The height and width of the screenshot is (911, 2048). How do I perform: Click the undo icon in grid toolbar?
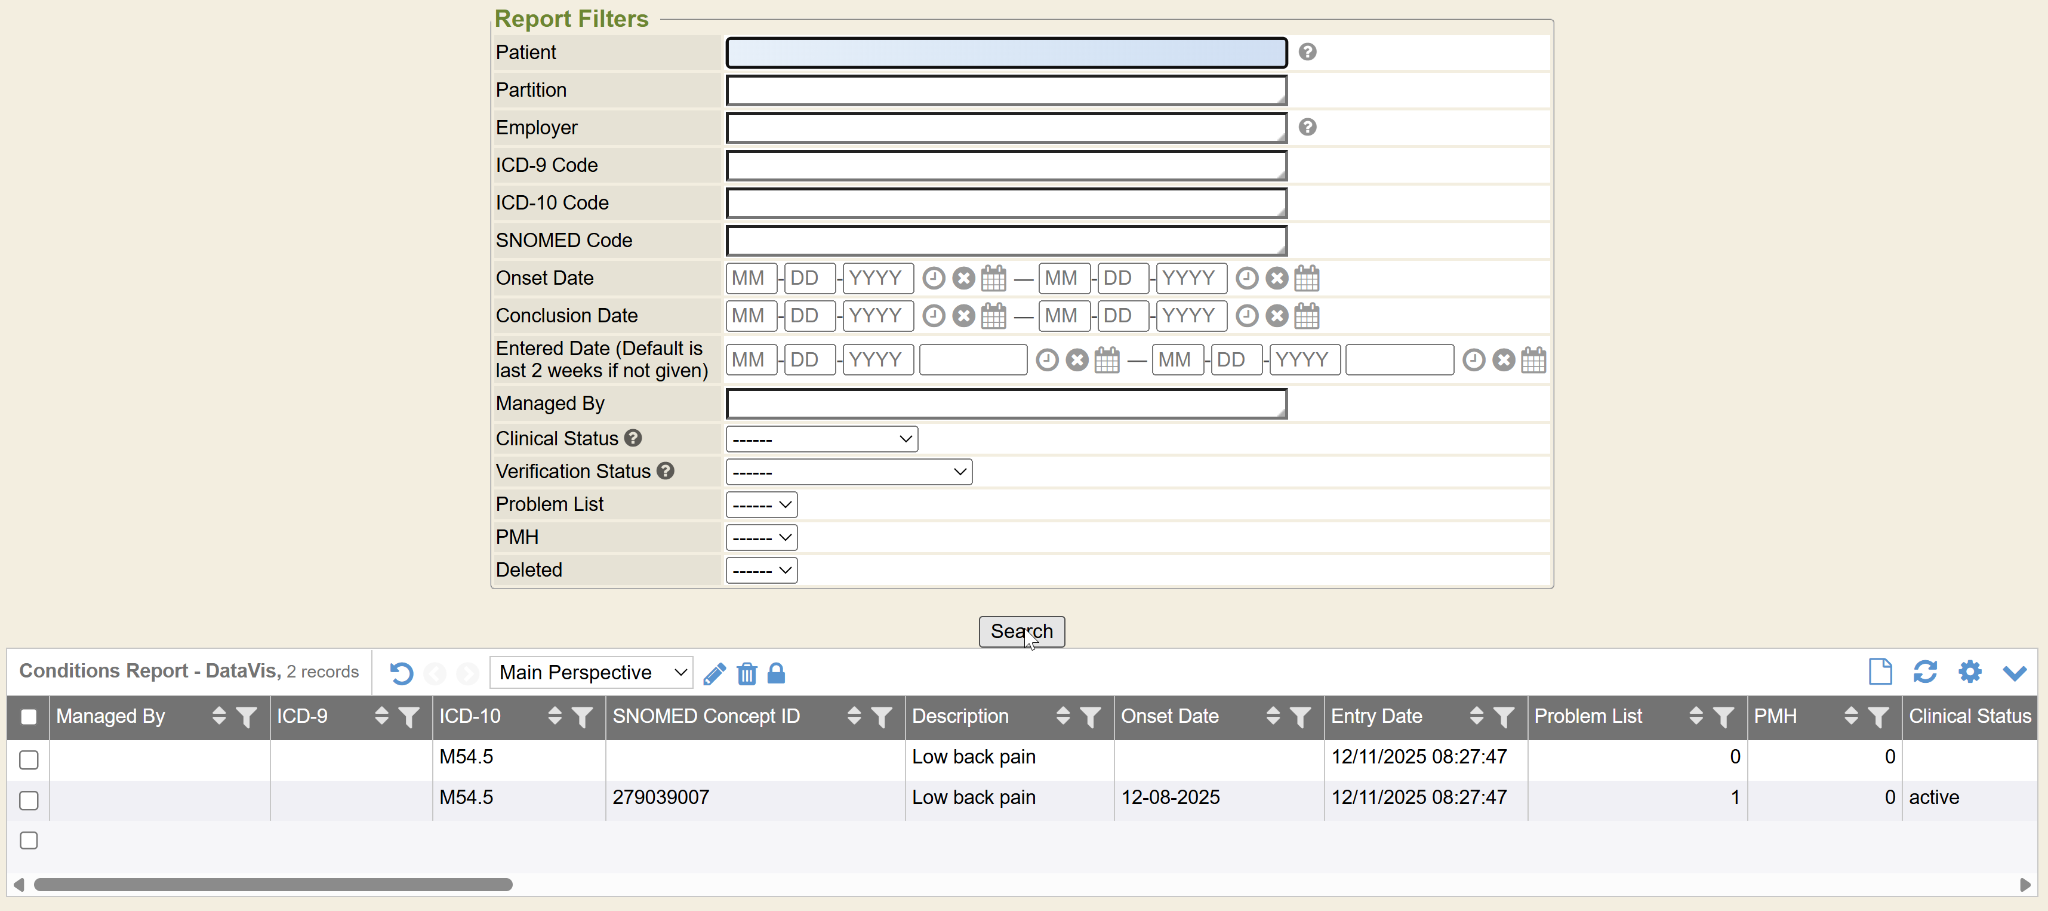pos(402,673)
